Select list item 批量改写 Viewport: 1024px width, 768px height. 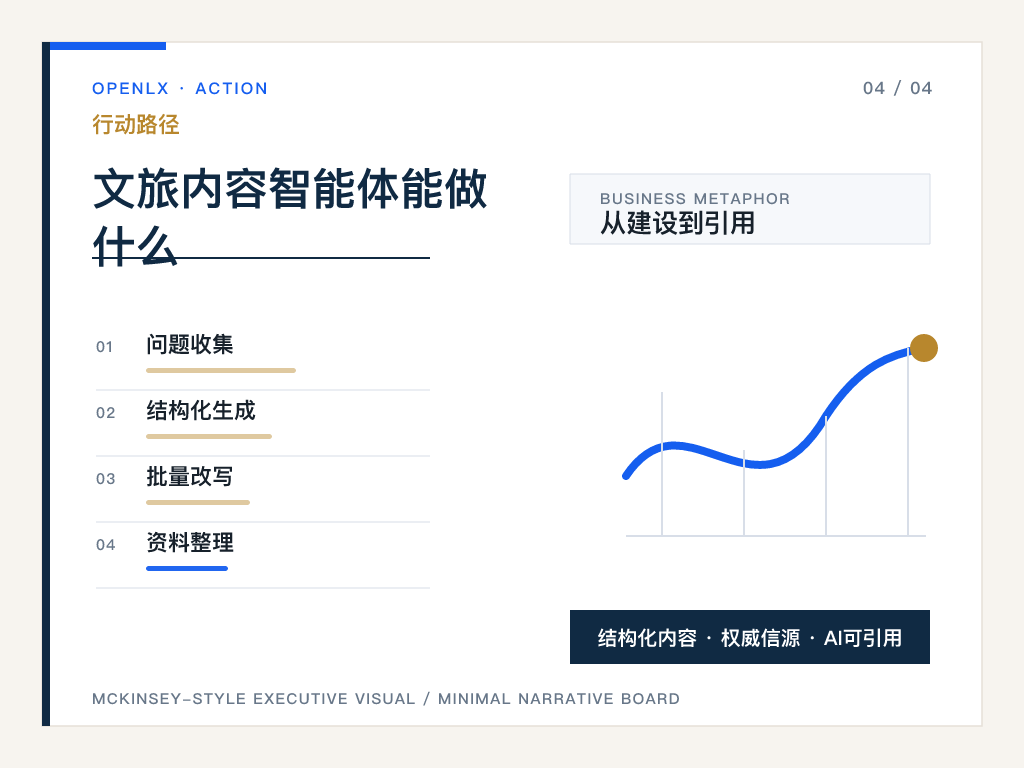189,477
